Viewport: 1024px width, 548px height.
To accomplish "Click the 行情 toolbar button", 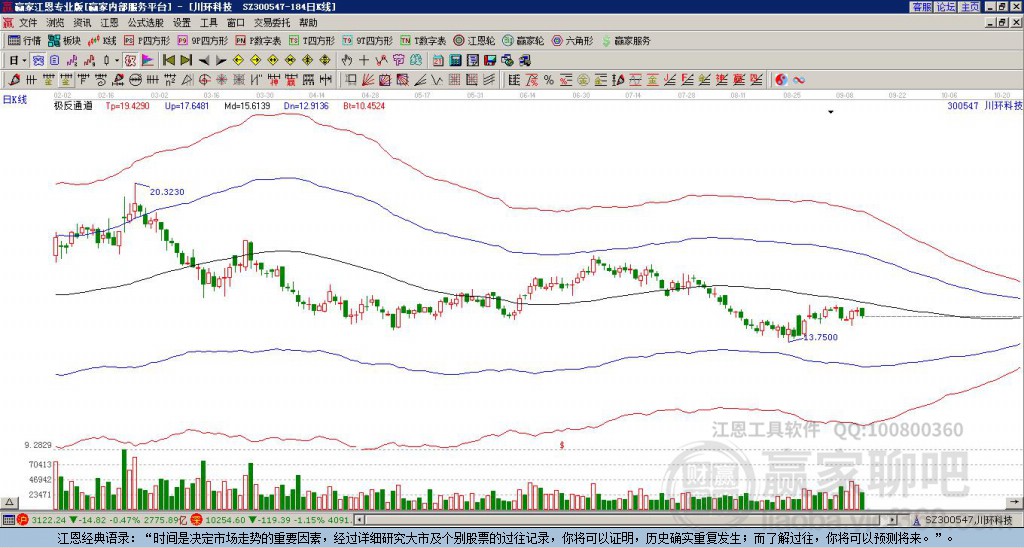I will 24,40.
